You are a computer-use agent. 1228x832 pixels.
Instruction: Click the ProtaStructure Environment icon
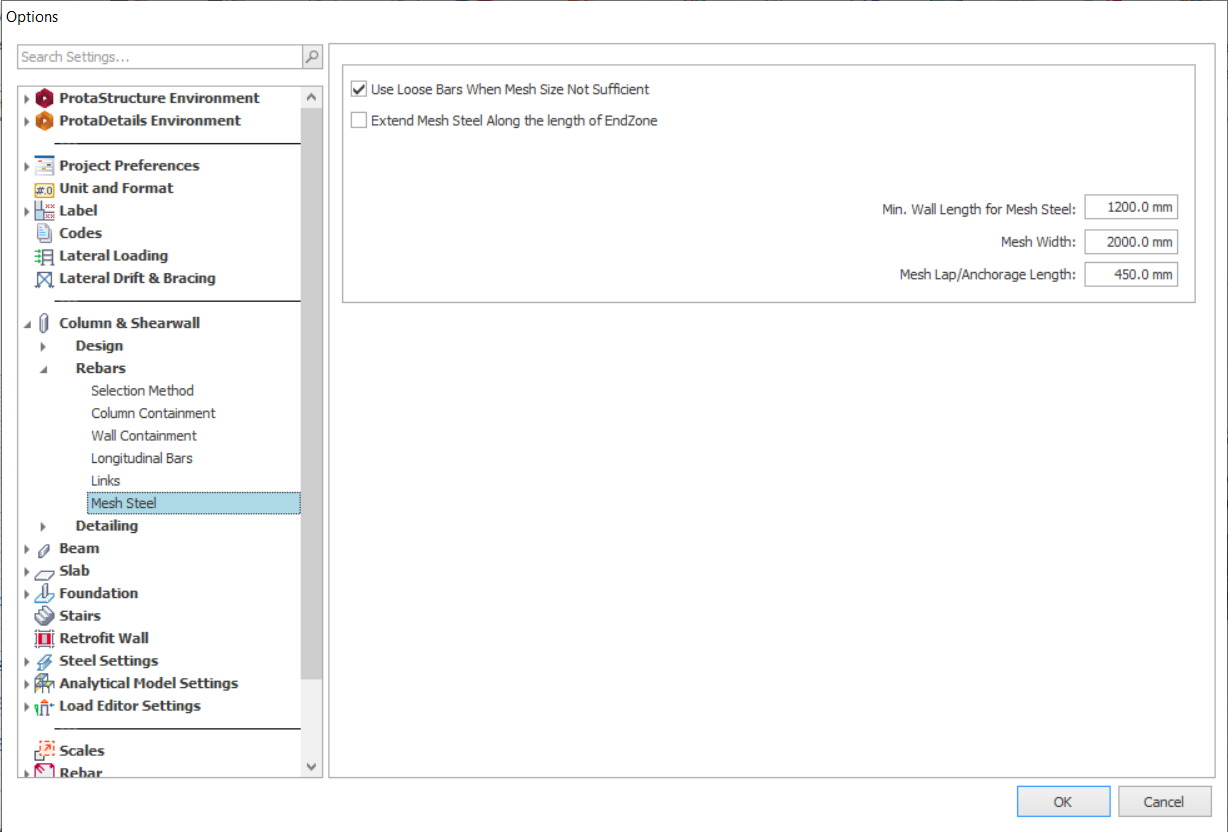pos(44,98)
